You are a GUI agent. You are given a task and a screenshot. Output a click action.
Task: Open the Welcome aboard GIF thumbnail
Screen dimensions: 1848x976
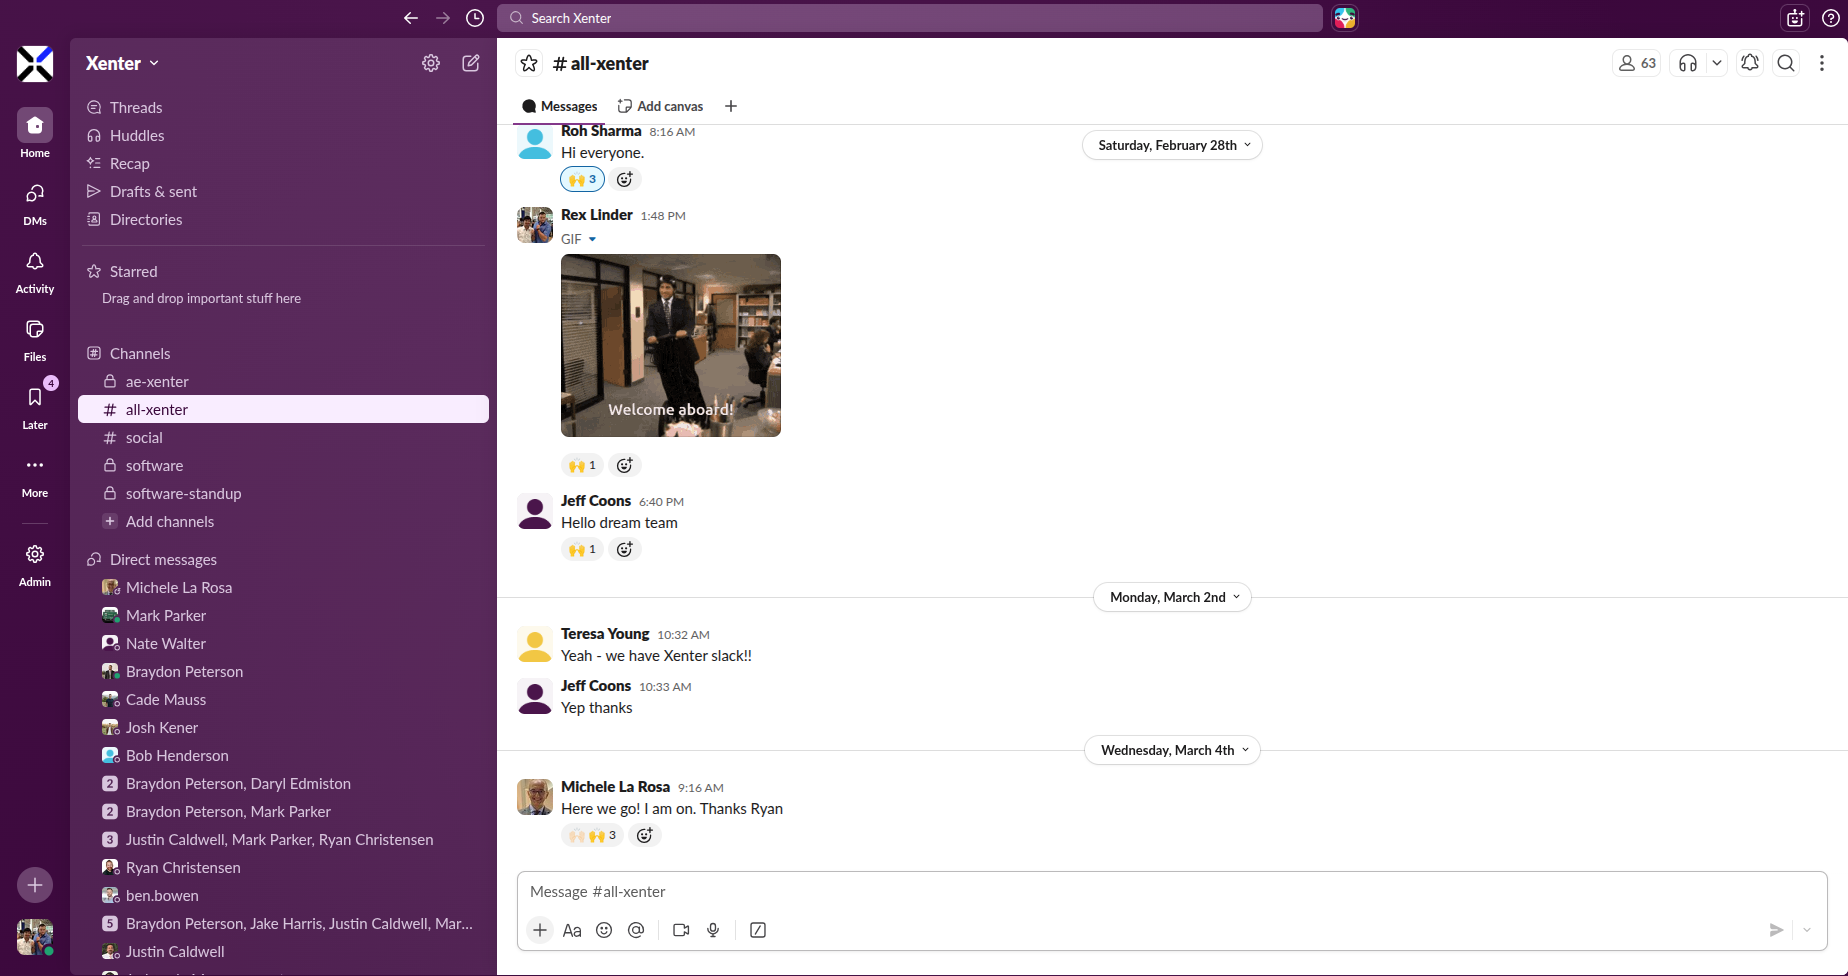click(x=670, y=345)
